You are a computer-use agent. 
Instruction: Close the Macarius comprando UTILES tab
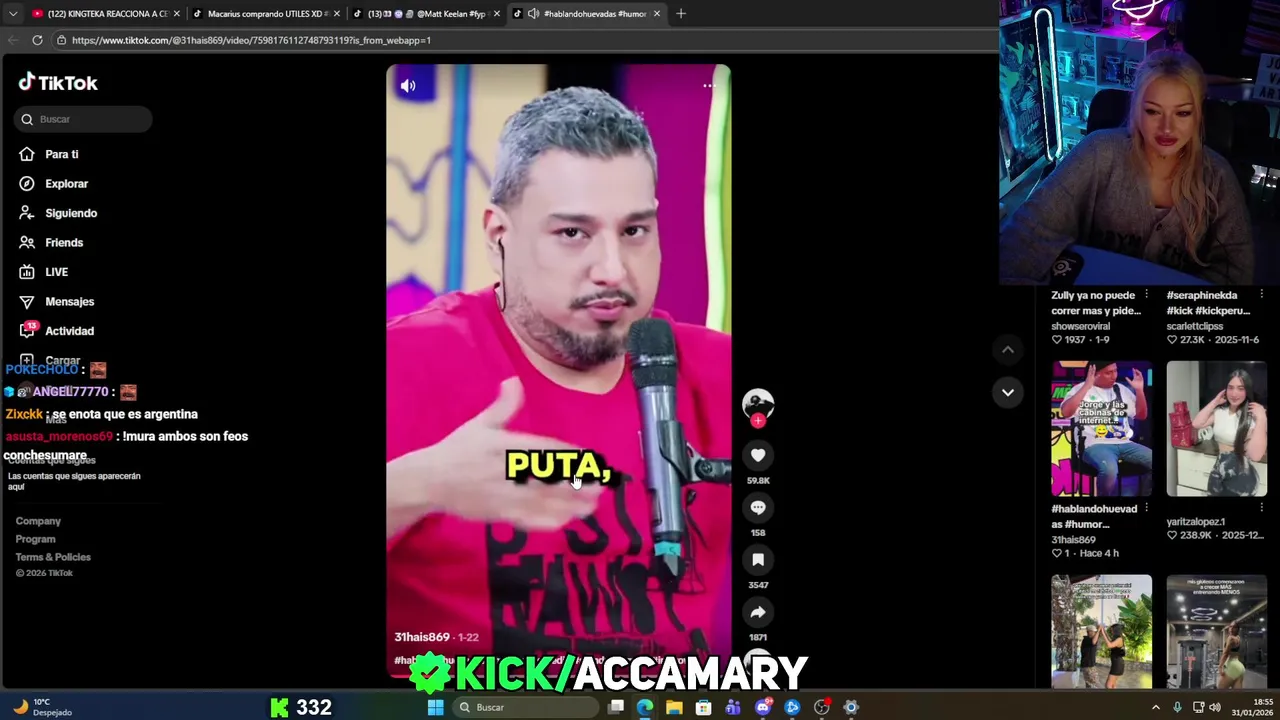tap(338, 14)
